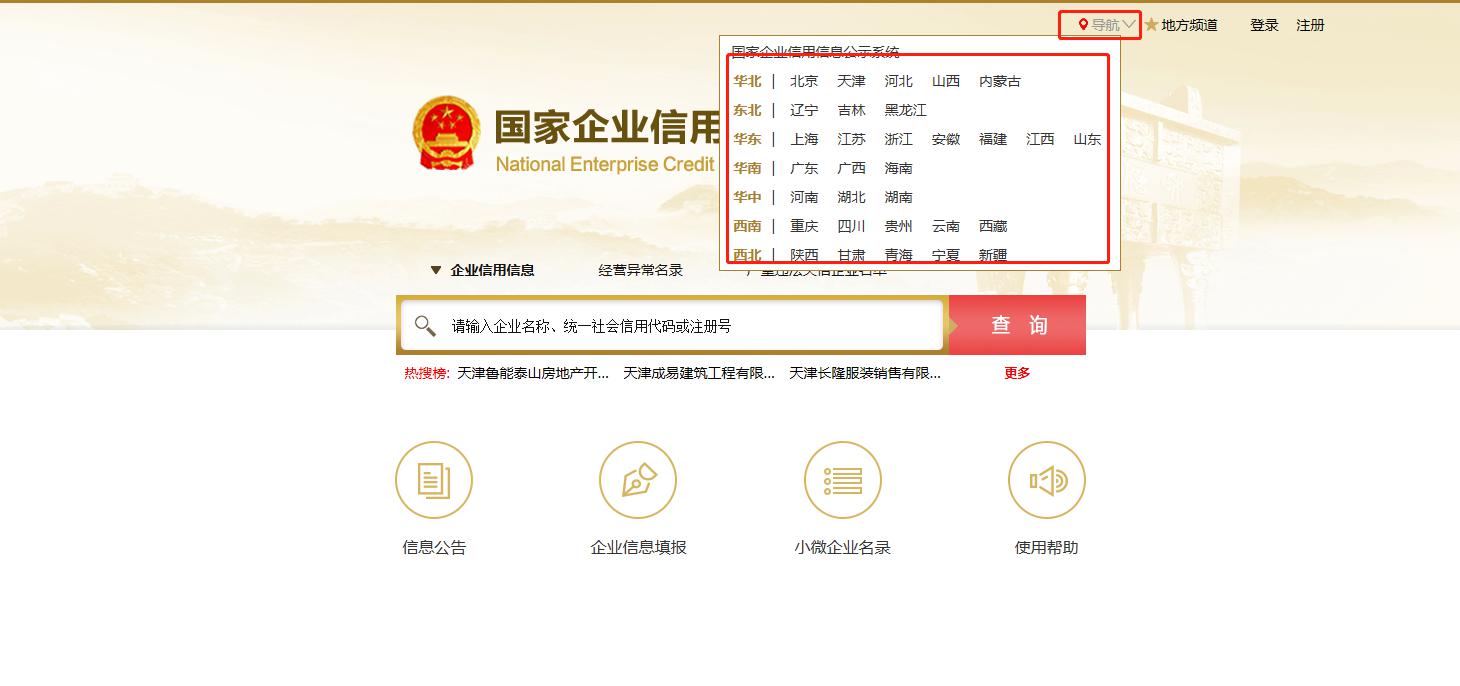Choose 北京 from the region list
The width and height of the screenshot is (1460, 686).
click(x=804, y=81)
